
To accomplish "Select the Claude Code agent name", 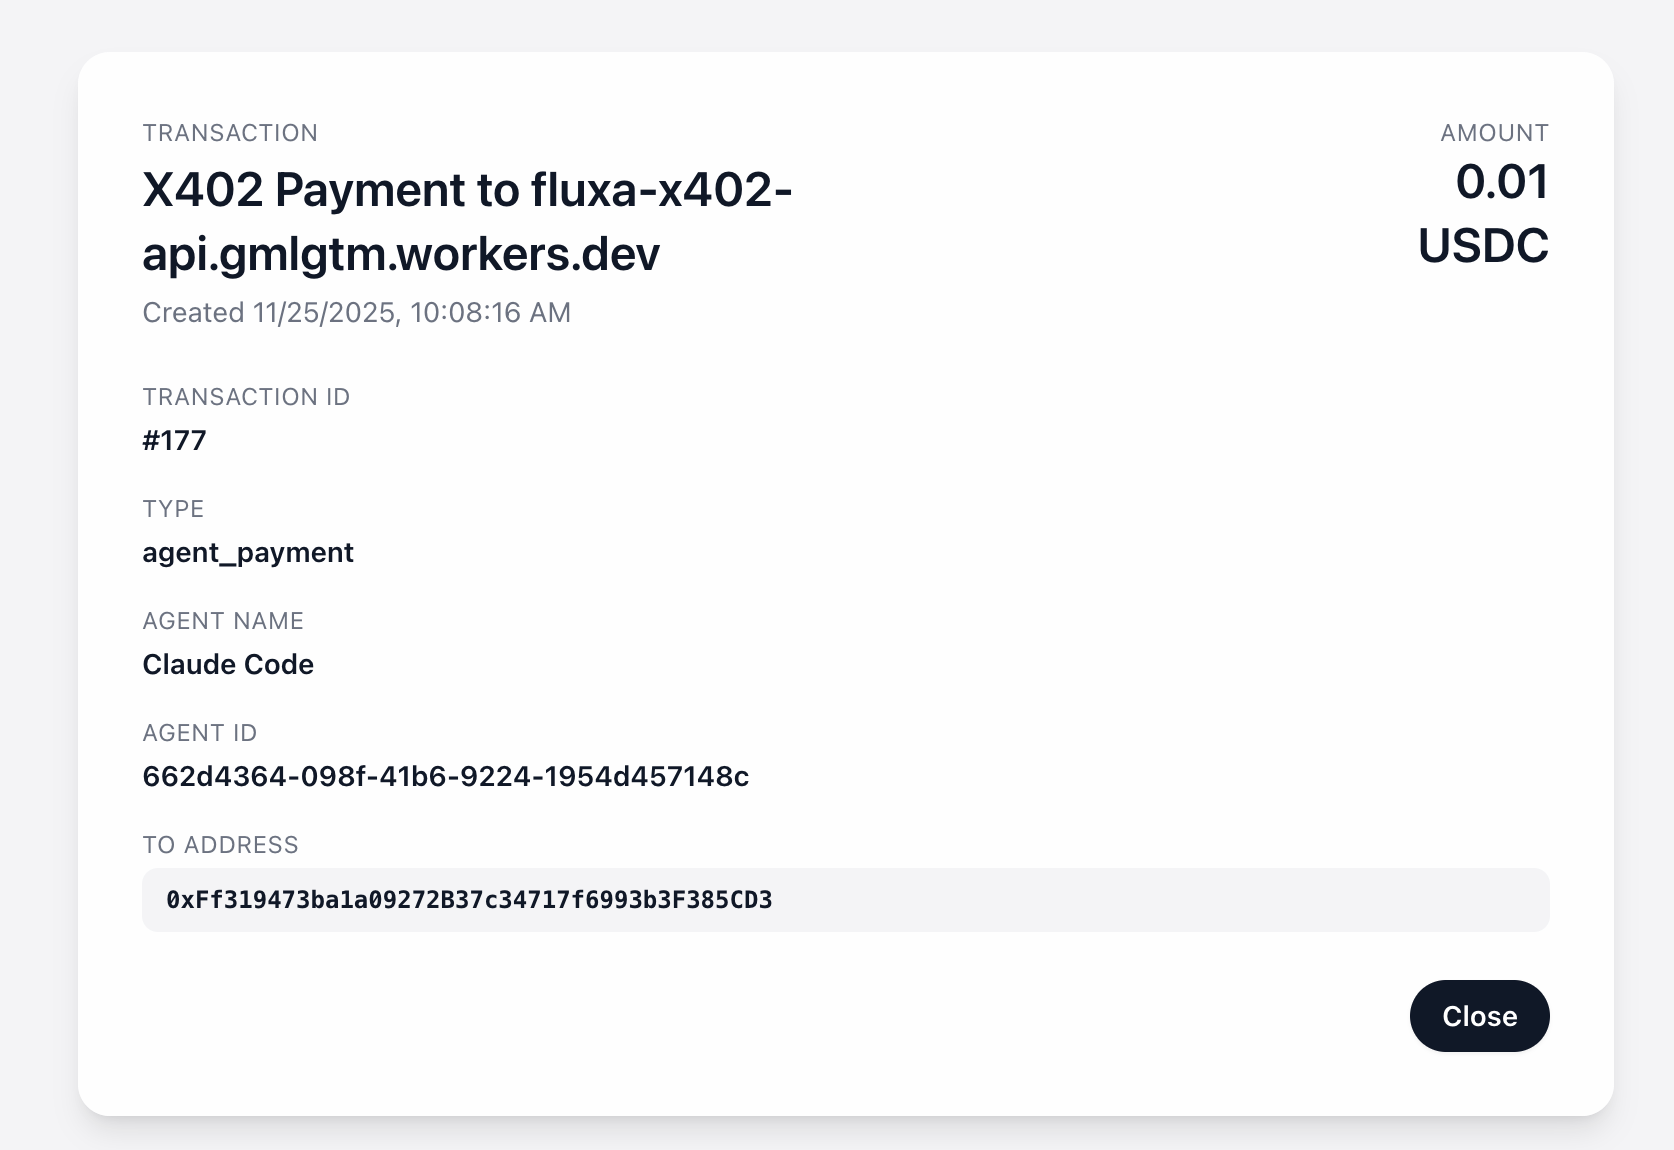I will [x=228, y=665].
